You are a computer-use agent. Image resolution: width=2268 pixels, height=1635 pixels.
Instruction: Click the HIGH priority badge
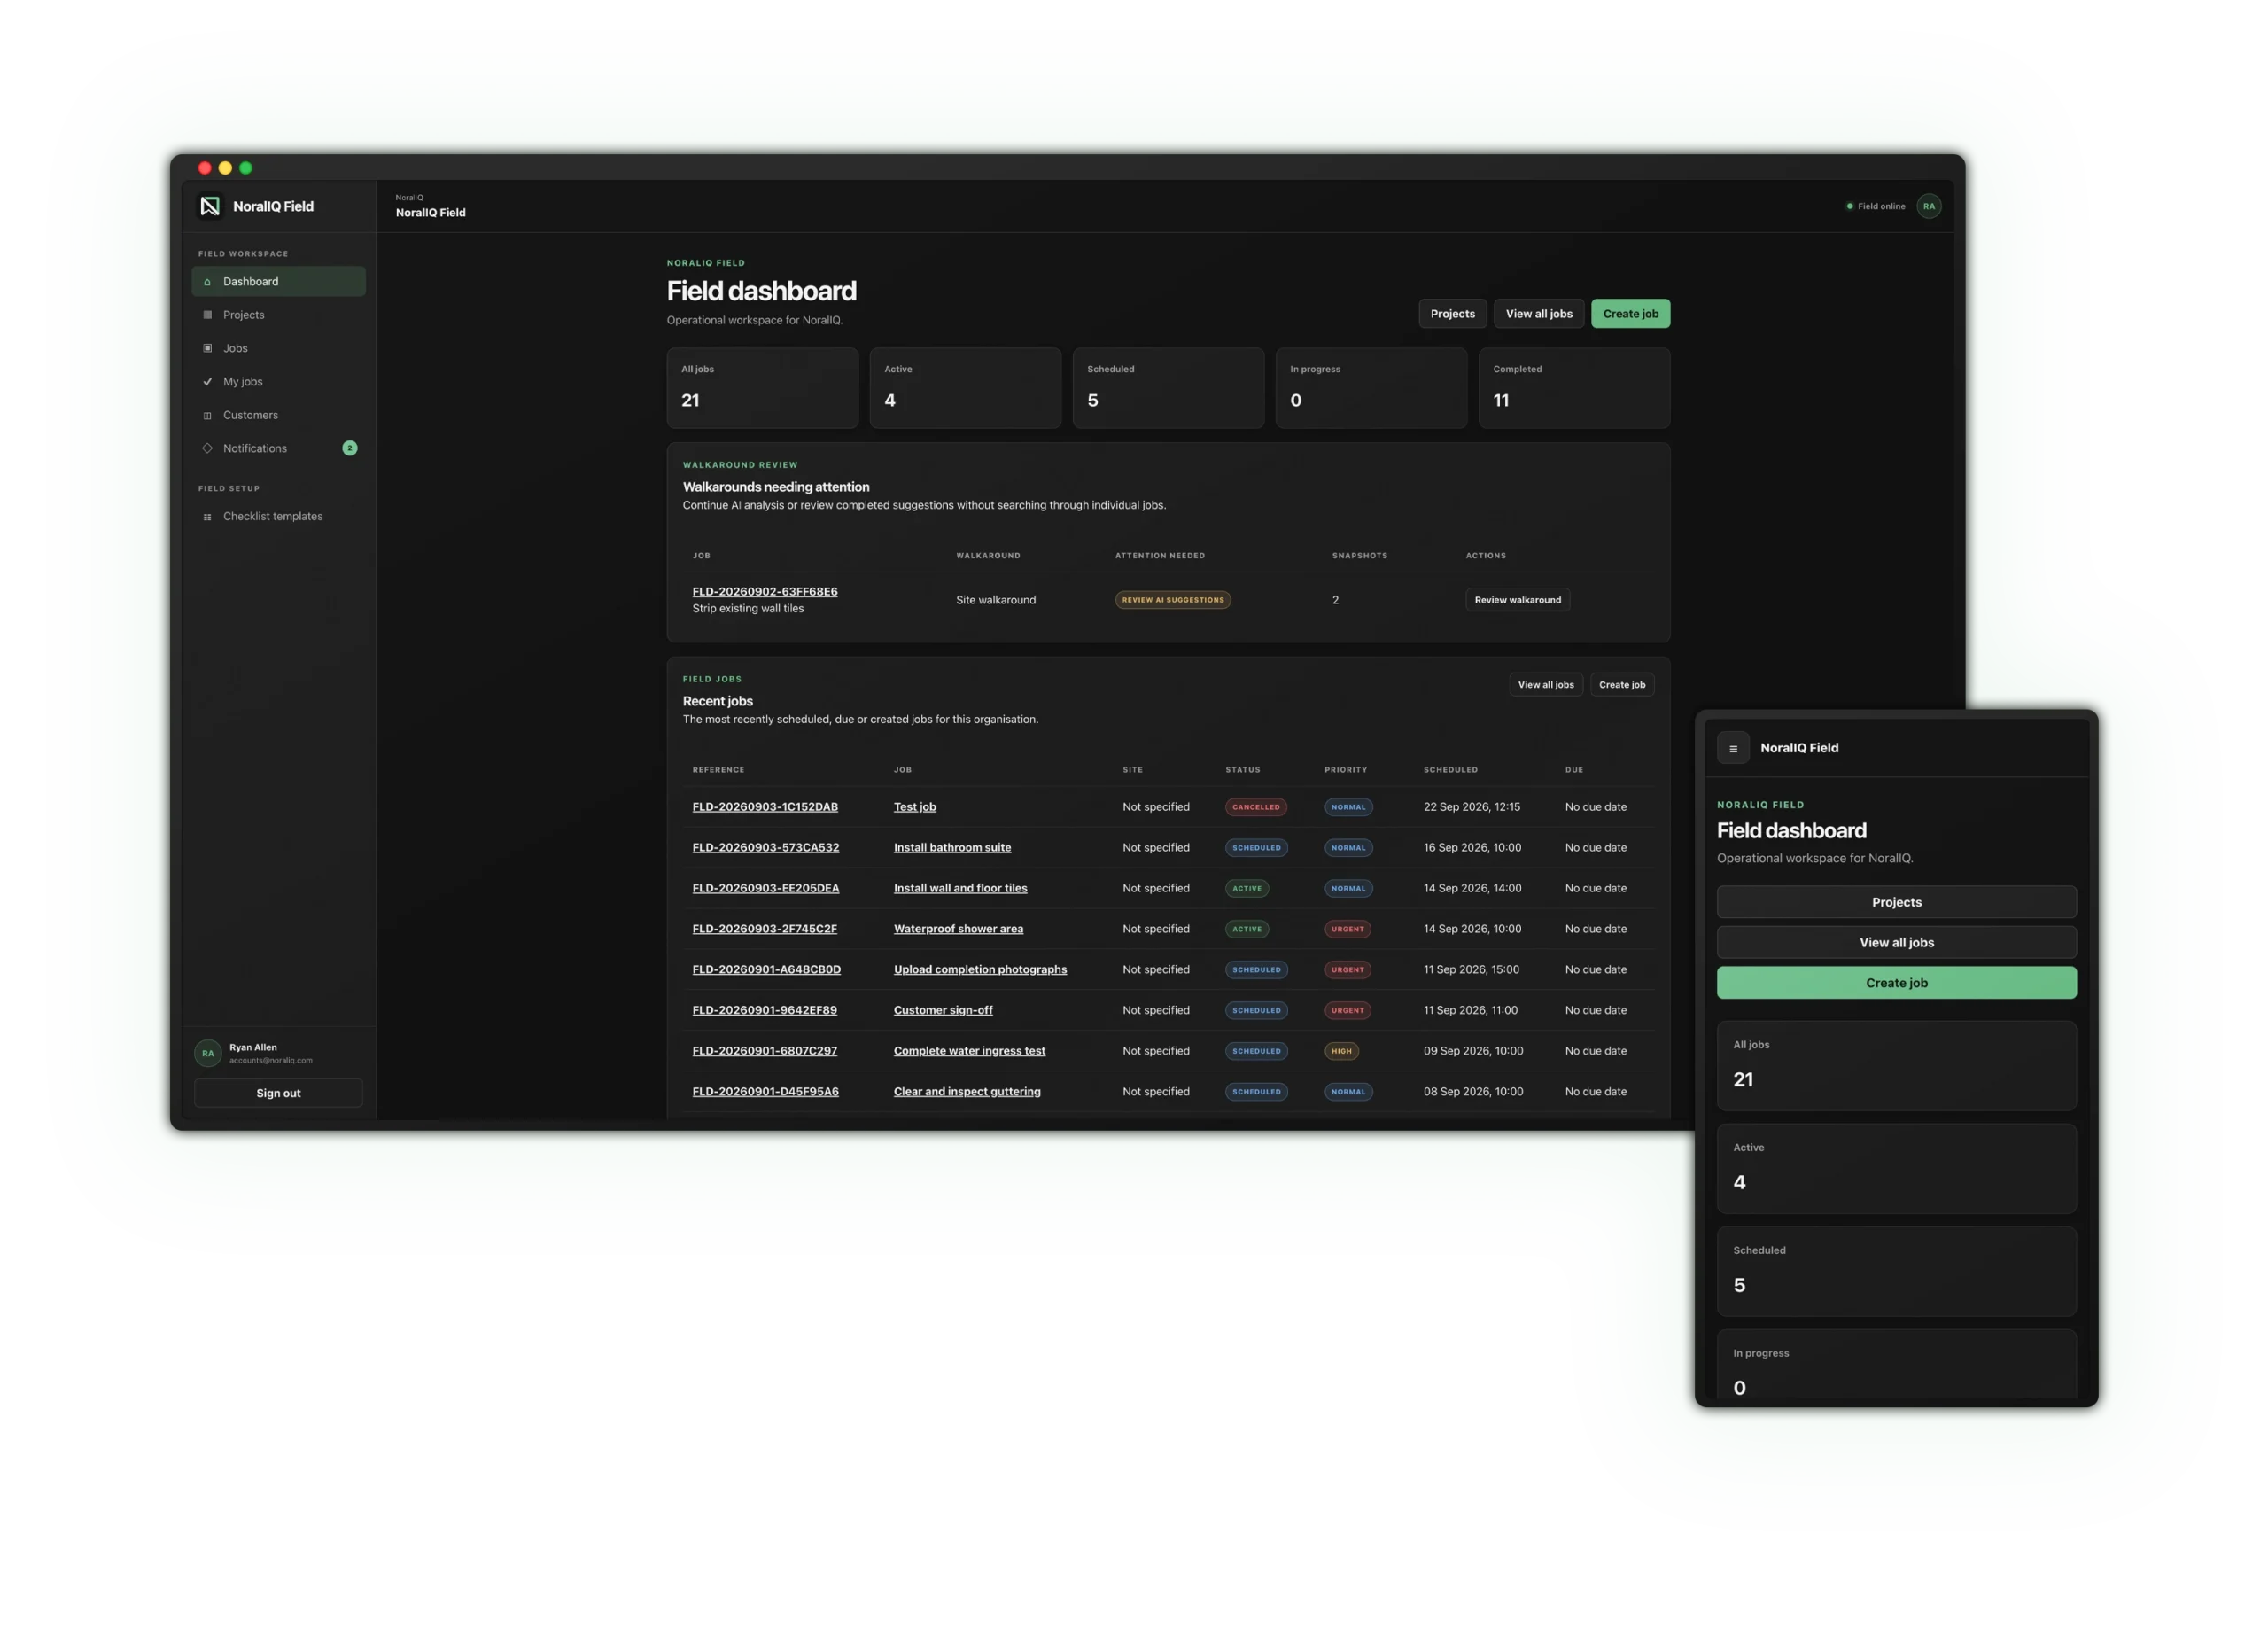pyautogui.click(x=1342, y=1051)
